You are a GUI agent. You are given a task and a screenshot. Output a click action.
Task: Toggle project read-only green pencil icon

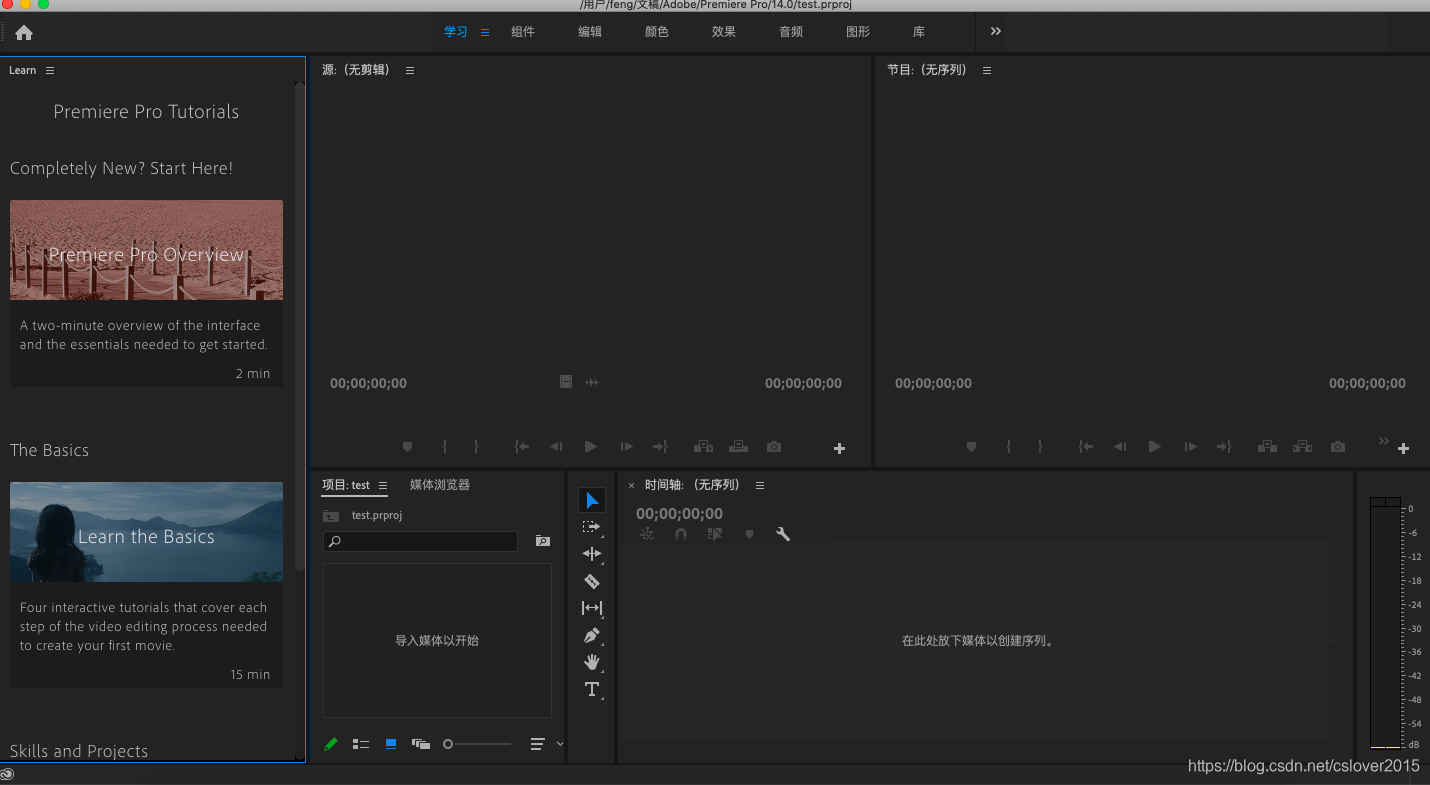point(331,744)
